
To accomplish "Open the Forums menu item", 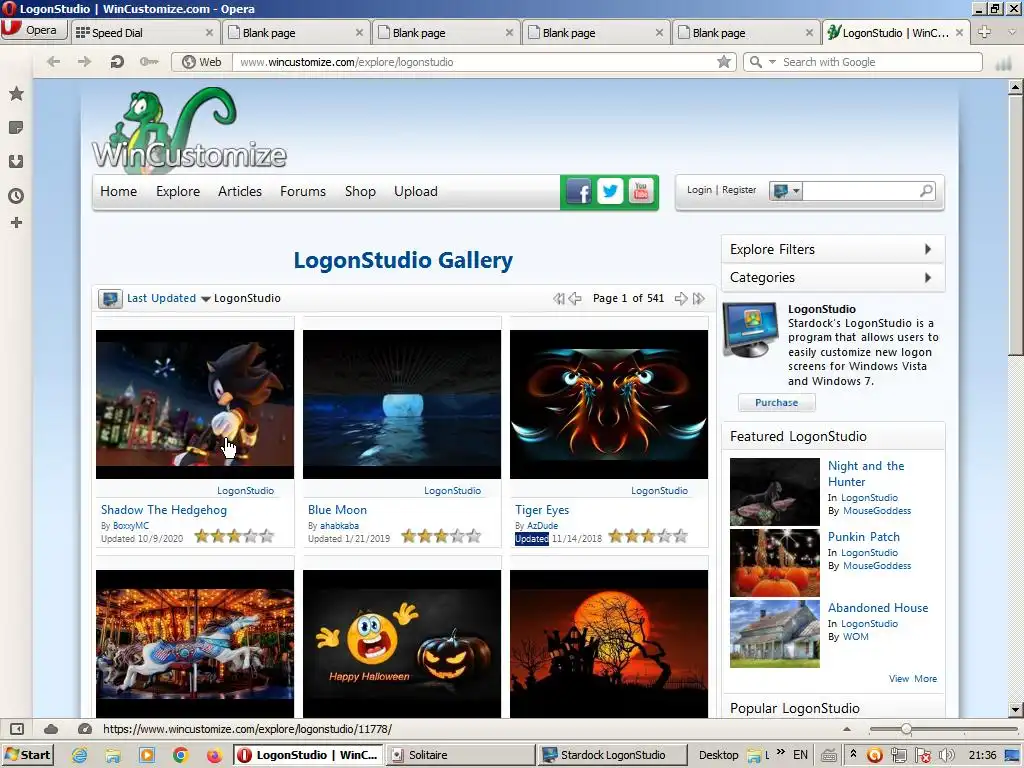I will tap(303, 191).
